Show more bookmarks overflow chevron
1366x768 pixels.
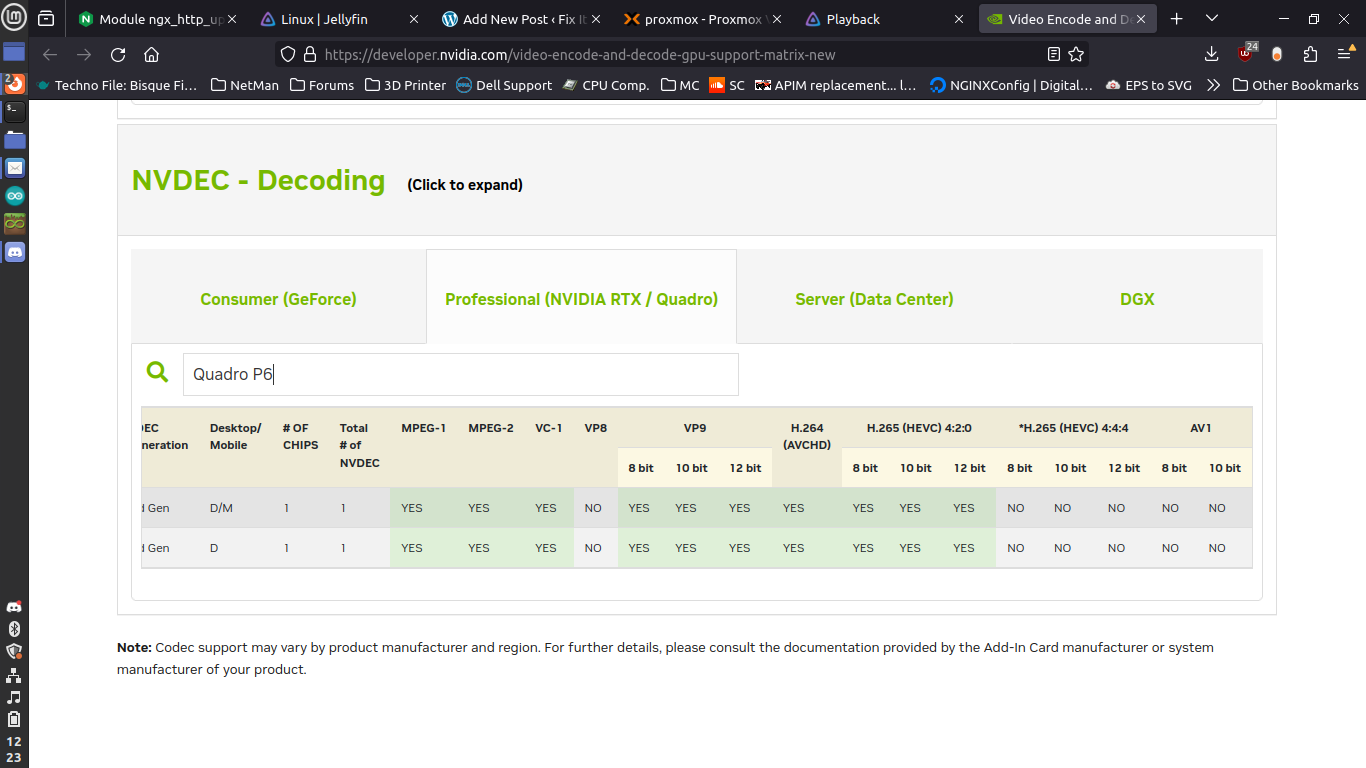[x=1213, y=85]
